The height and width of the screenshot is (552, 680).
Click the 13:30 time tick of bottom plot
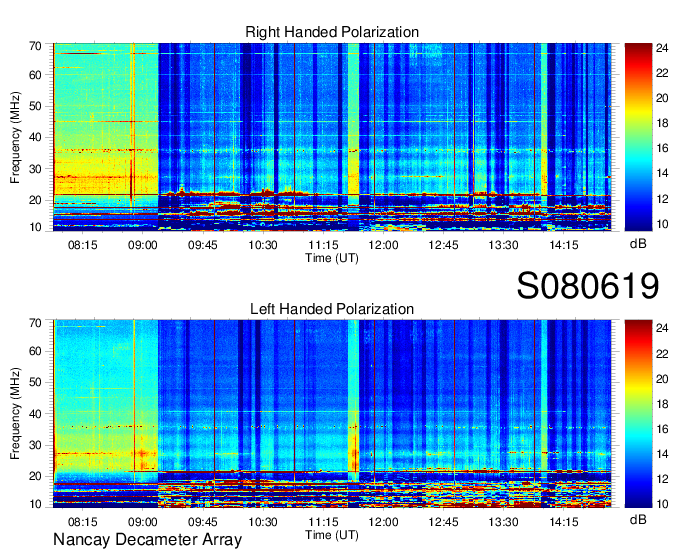pyautogui.click(x=503, y=522)
